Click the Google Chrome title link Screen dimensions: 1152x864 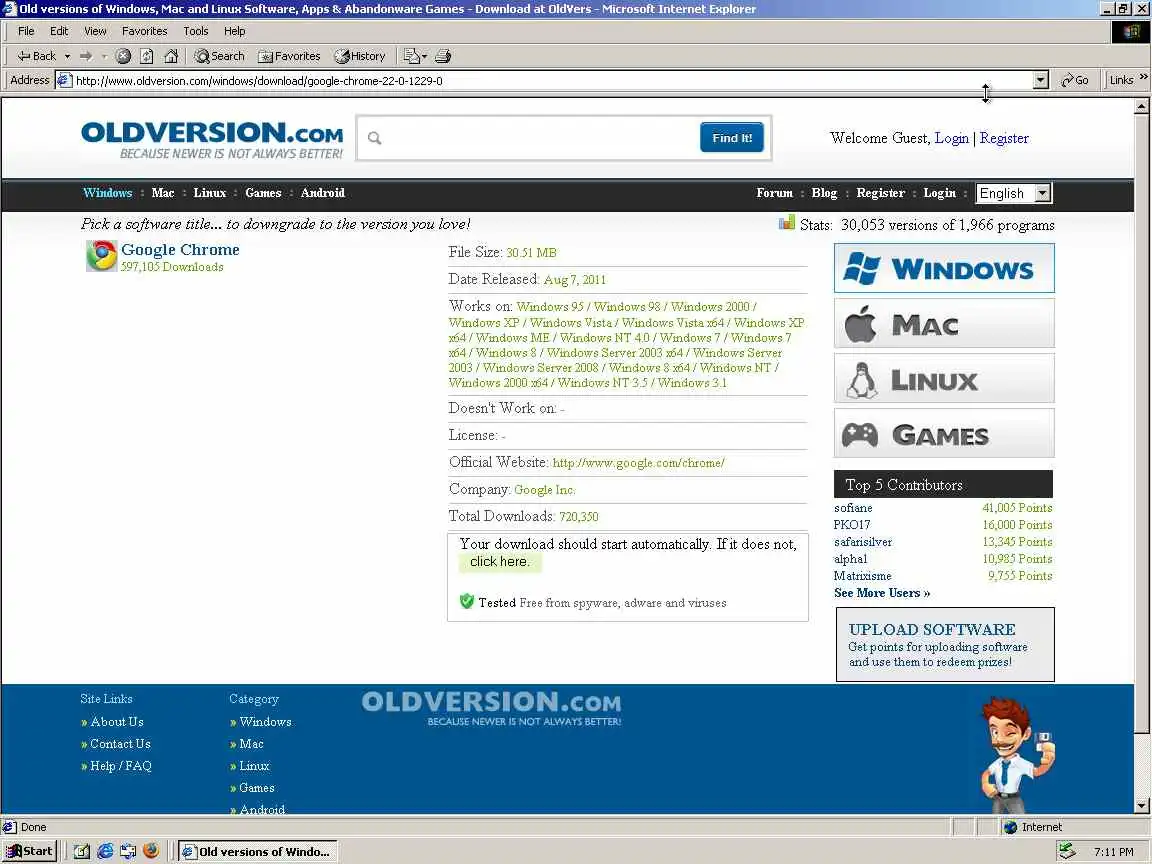click(180, 250)
